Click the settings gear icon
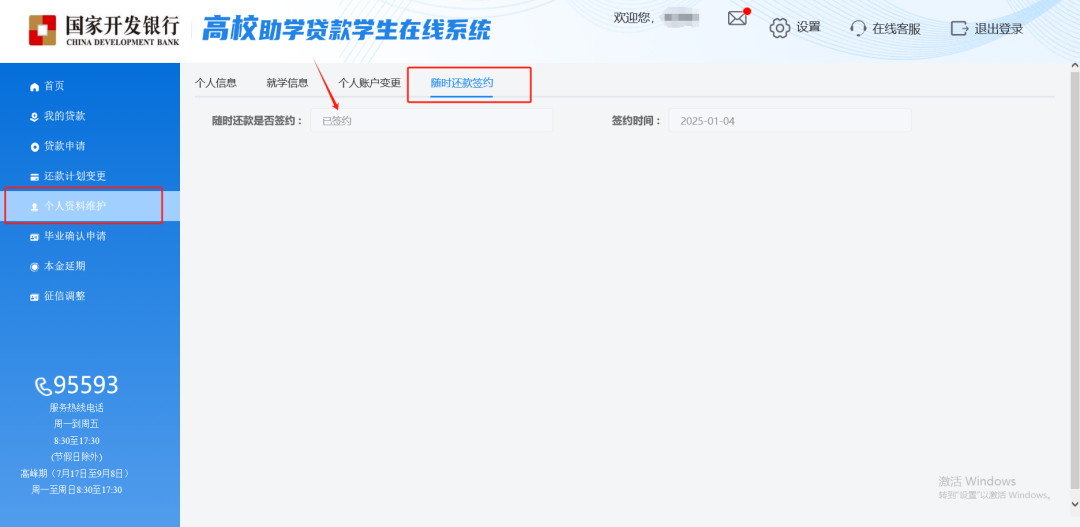 780,28
